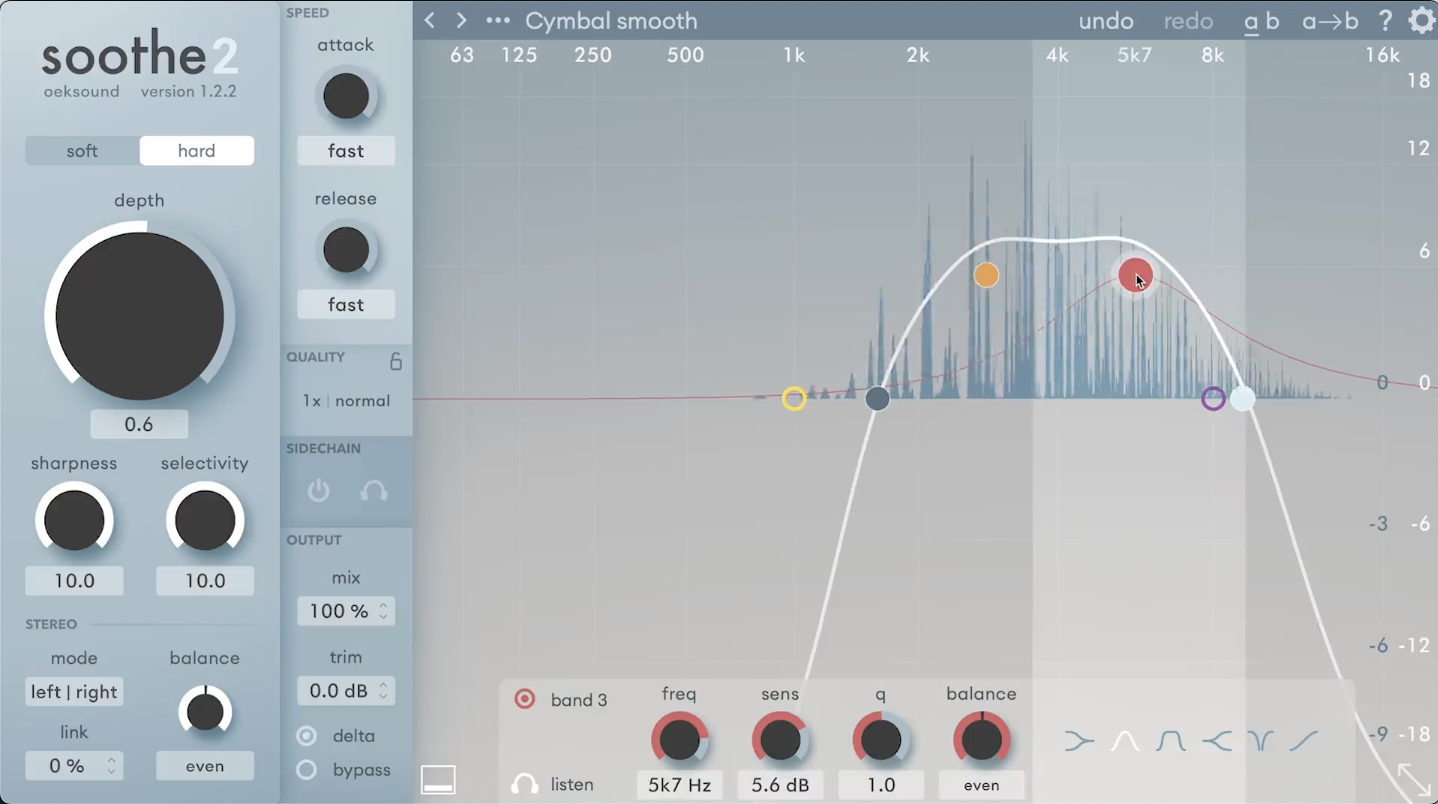Adjust the attack knob to fast
1438x804 pixels.
(345, 96)
